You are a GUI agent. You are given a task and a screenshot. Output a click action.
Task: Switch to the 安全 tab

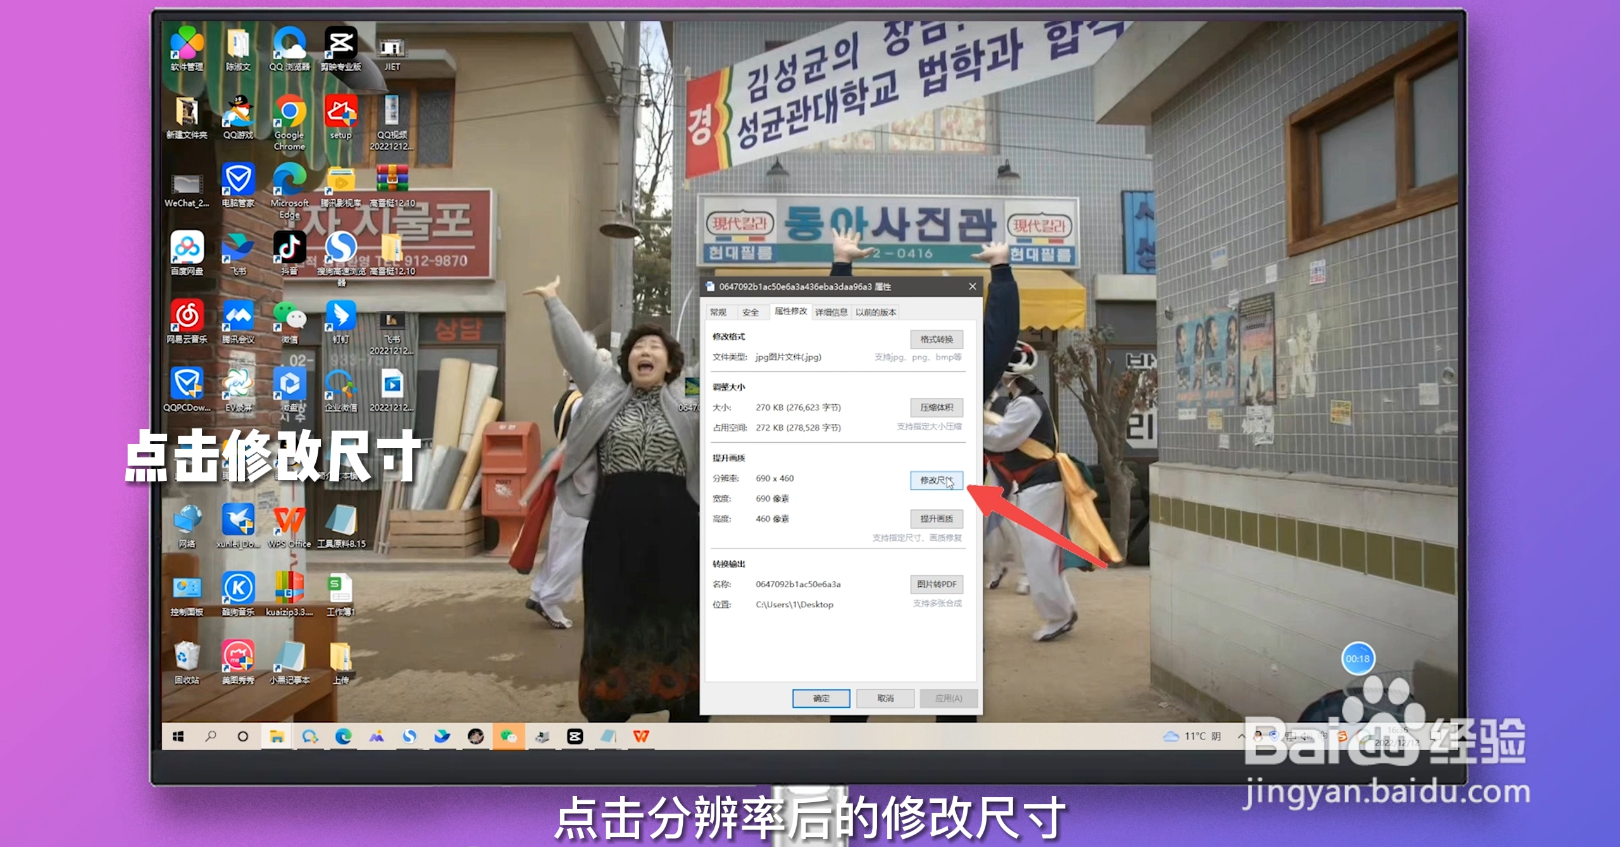click(x=751, y=312)
